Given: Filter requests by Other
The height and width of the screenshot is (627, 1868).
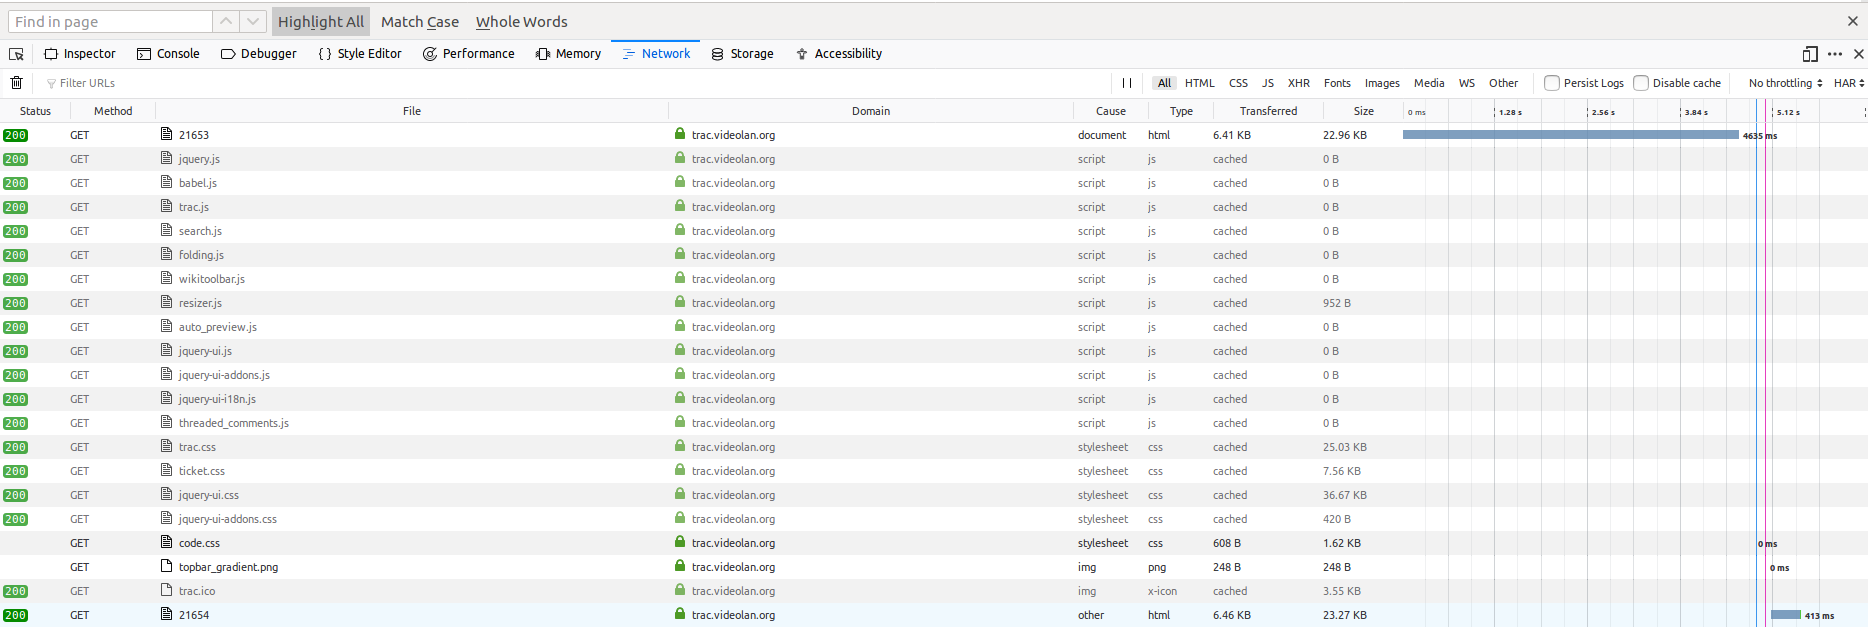Looking at the screenshot, I should pyautogui.click(x=1503, y=83).
